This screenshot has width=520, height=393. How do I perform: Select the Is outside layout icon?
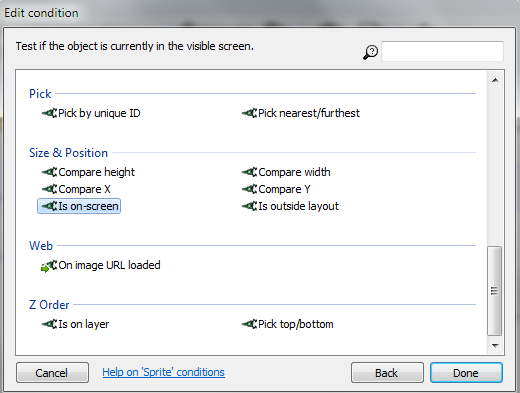click(249, 206)
